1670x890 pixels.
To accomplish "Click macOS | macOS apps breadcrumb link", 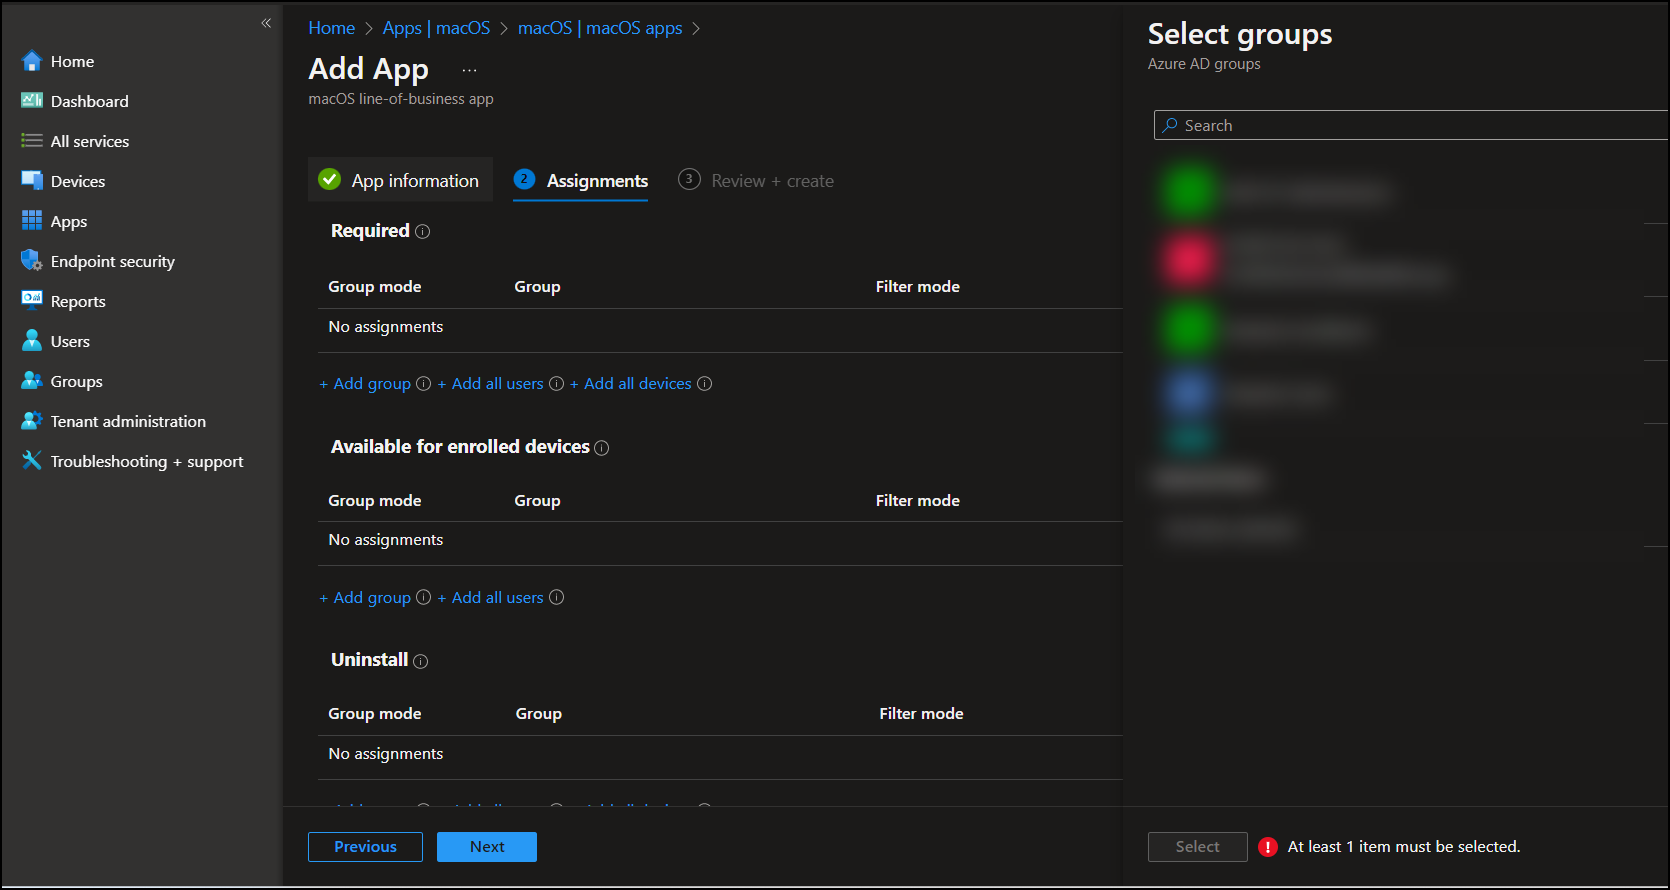I will tap(600, 28).
